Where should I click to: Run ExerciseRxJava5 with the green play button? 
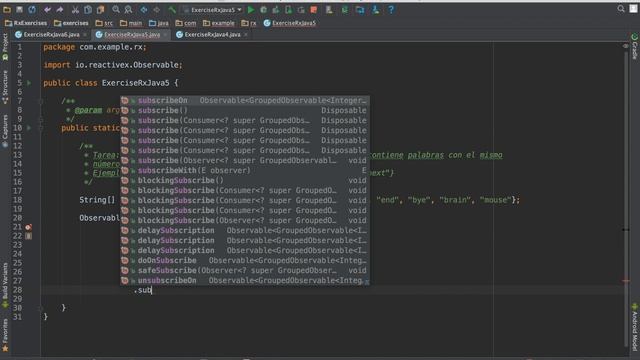251,9
